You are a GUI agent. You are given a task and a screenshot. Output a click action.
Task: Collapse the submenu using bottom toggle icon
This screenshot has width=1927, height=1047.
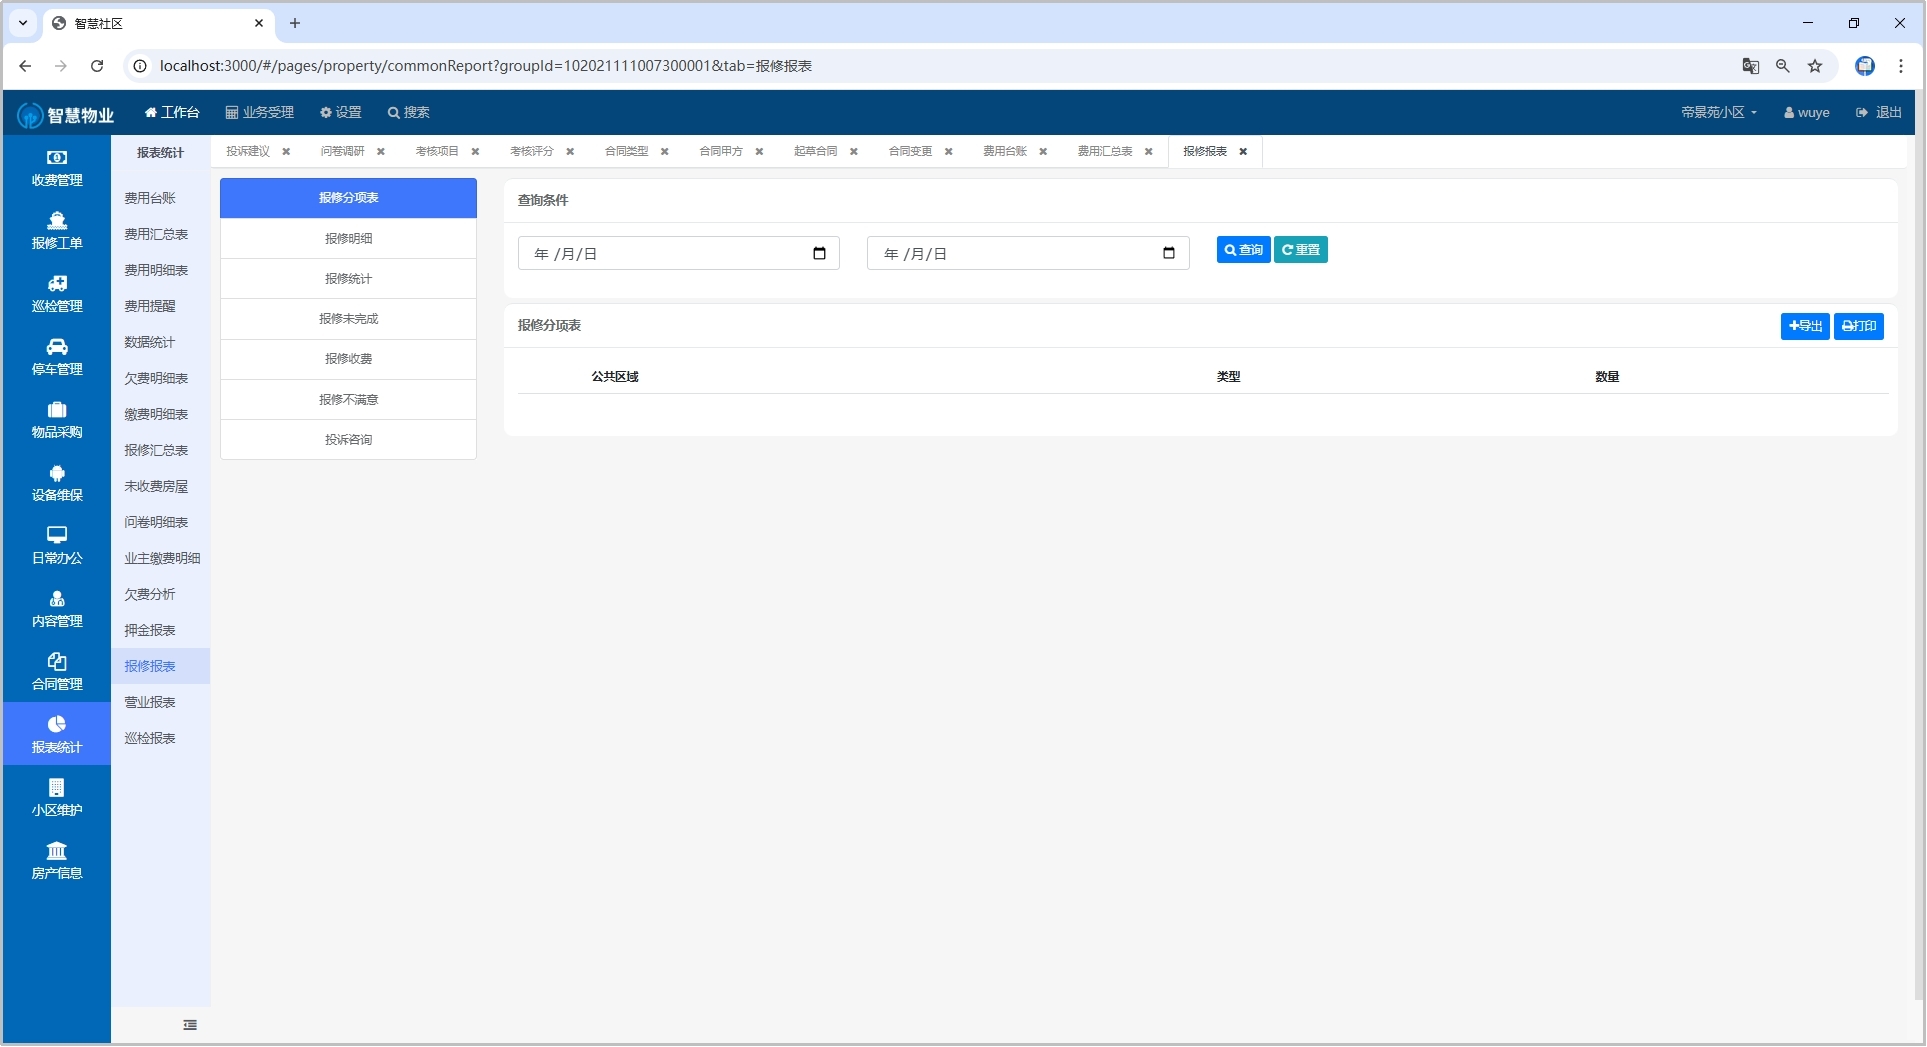(x=190, y=1025)
